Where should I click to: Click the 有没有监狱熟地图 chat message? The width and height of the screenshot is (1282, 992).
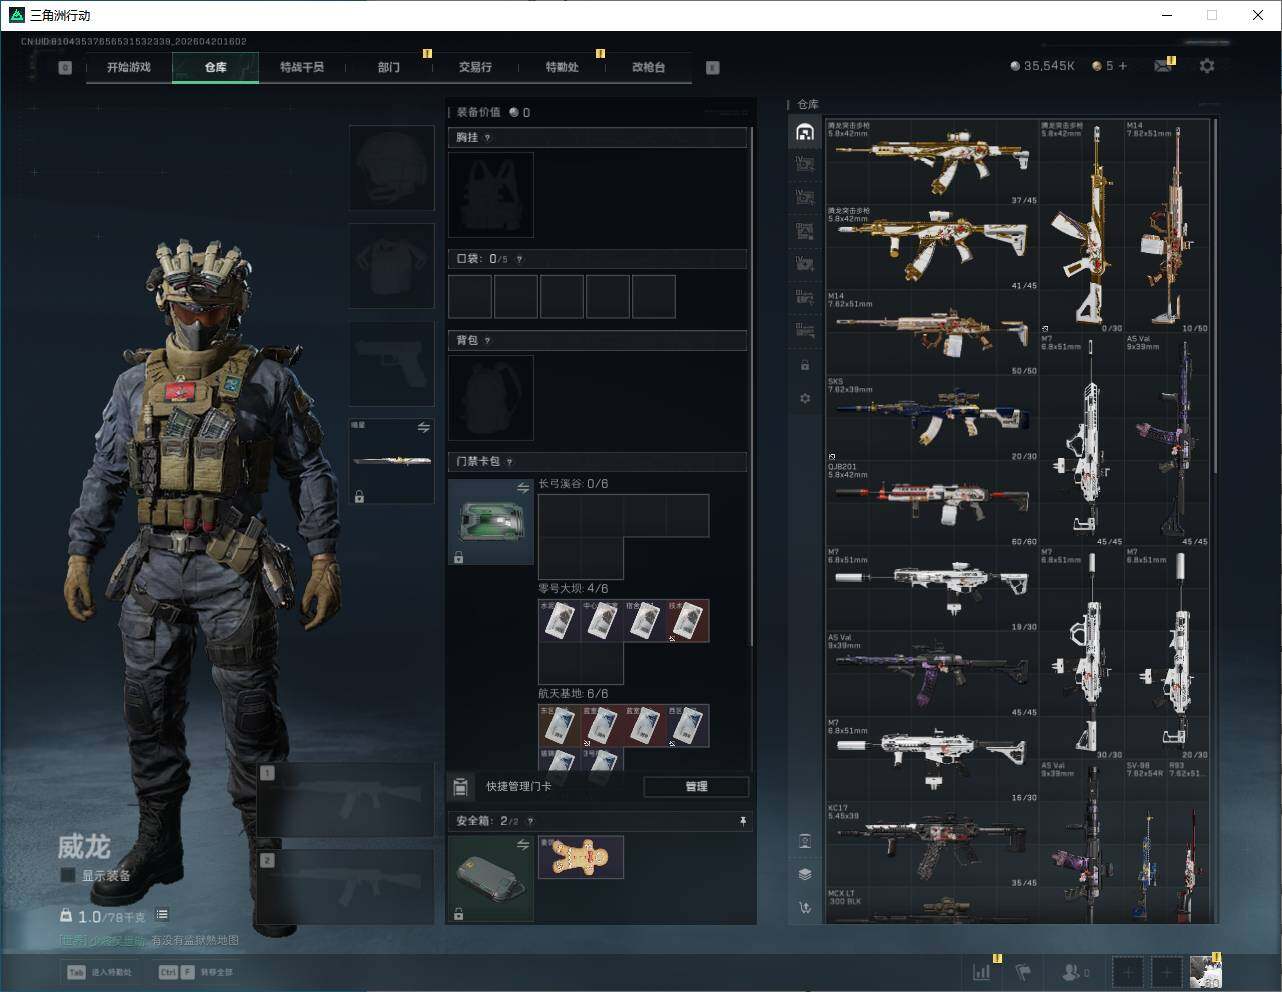[195, 940]
